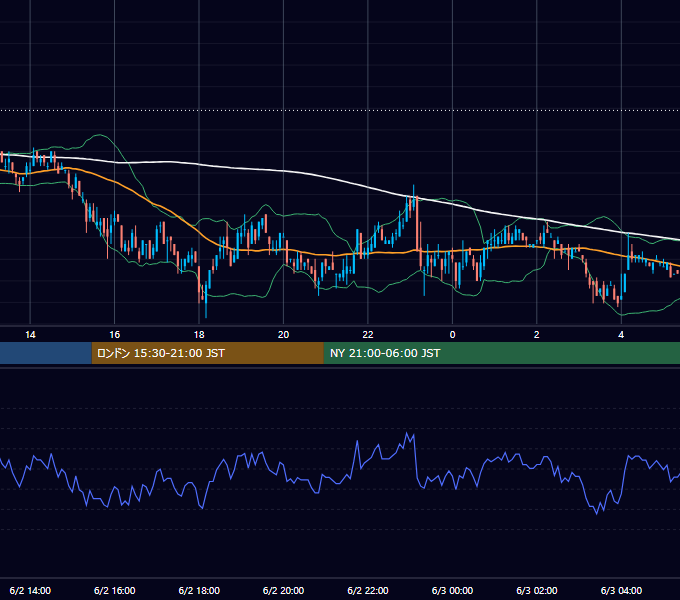
Task: Click the 6/3 04:00 label on indicator axis
Action: click(621, 590)
